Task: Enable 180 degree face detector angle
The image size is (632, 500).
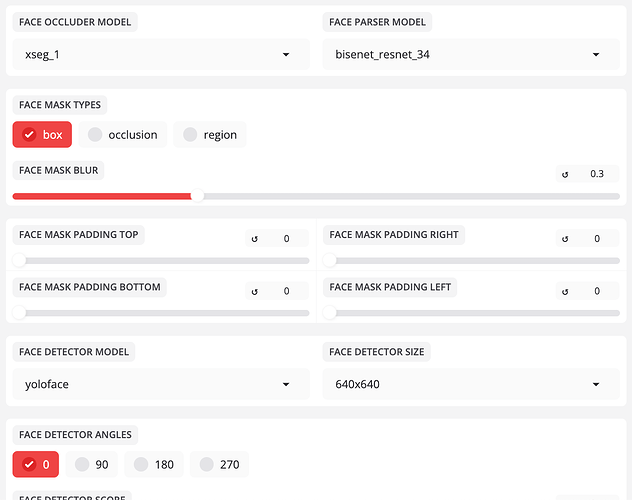Action: click(x=154, y=465)
